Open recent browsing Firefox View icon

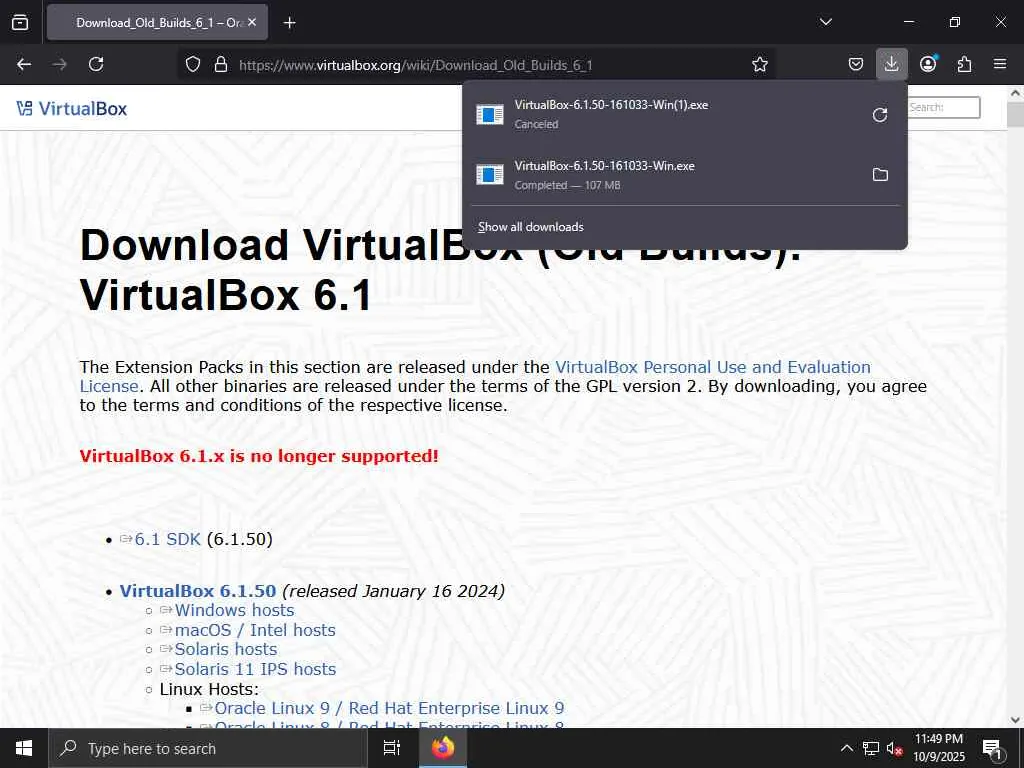tap(20, 22)
